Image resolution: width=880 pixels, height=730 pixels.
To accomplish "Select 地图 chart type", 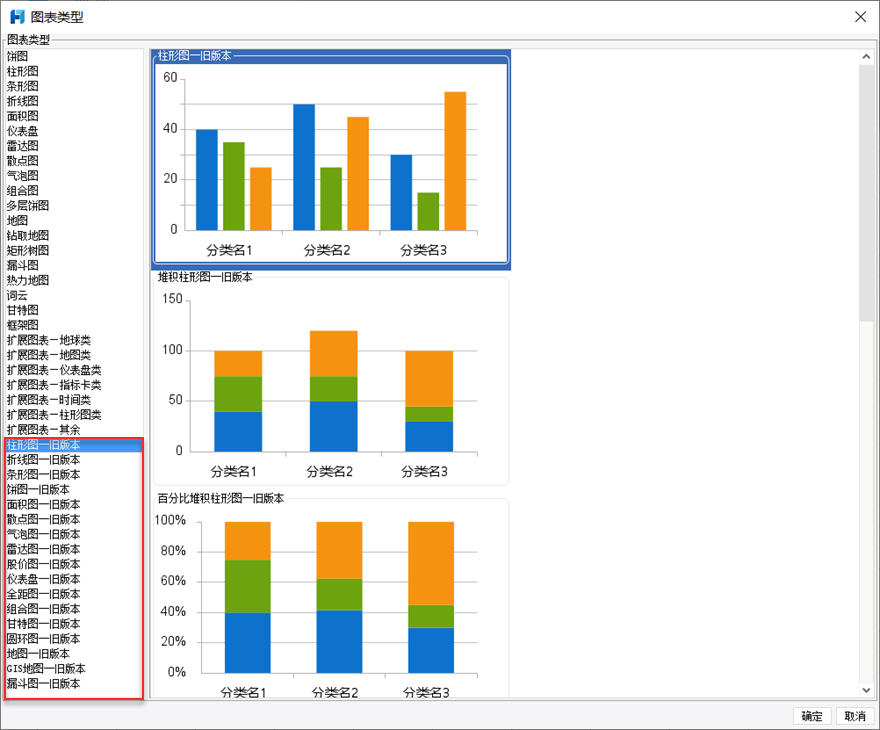I will [17, 221].
